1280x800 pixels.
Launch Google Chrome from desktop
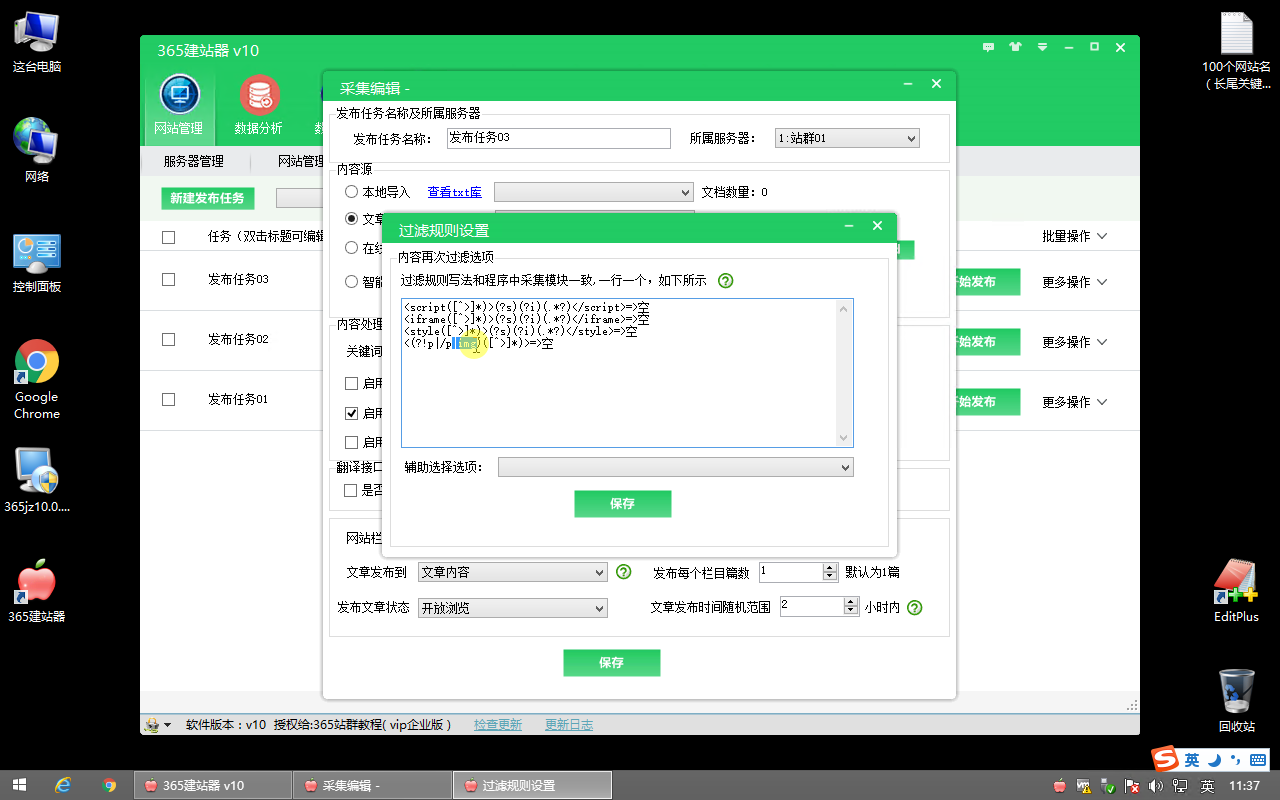click(37, 379)
